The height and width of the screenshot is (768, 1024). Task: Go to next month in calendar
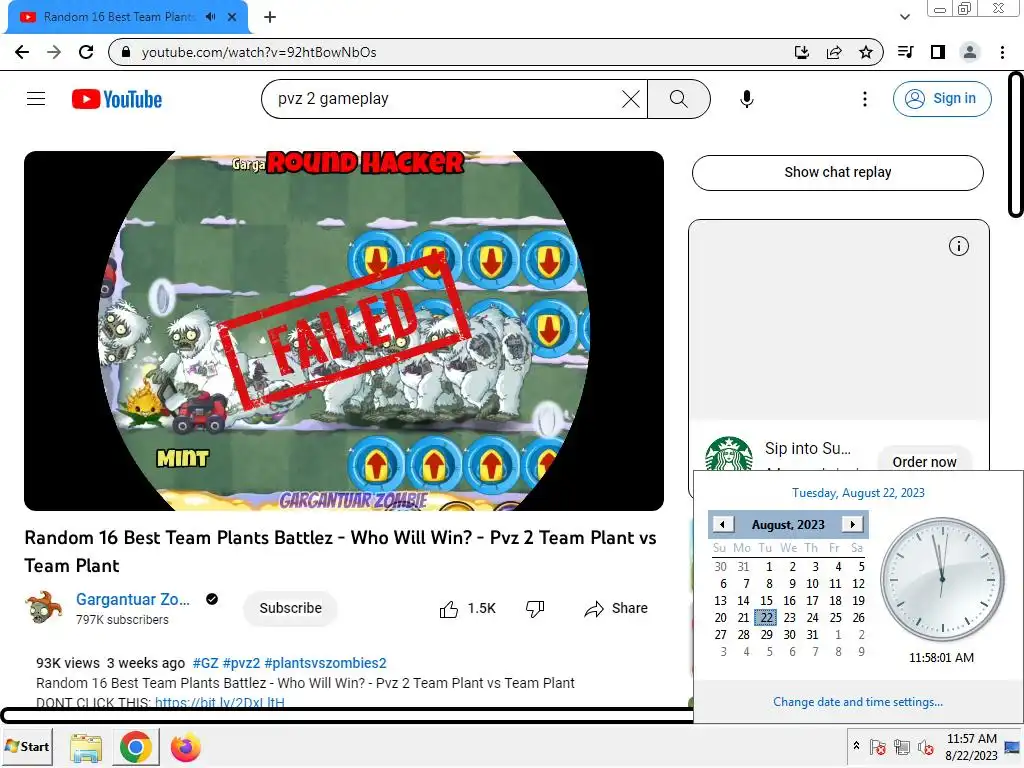point(853,524)
